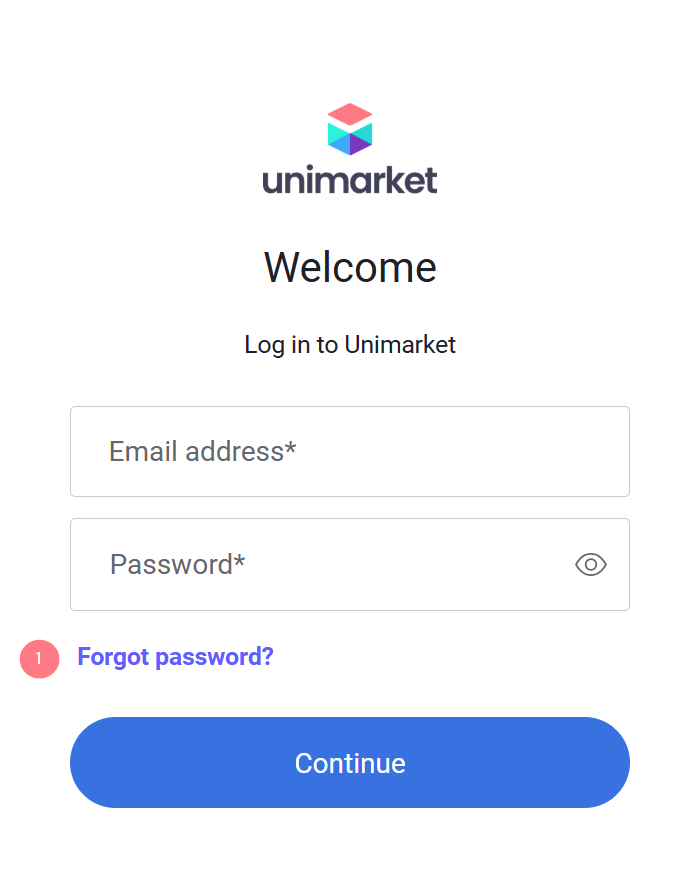Open the Forgot password? link
This screenshot has width=697, height=872.
(175, 657)
